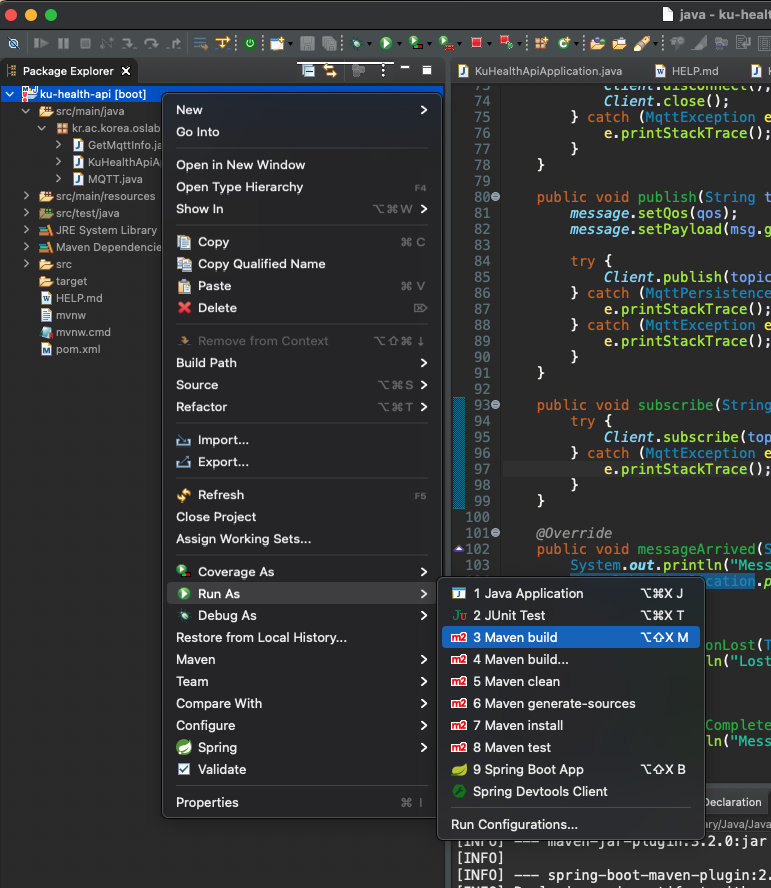Click Close Project in context menu
The width and height of the screenshot is (771, 888).
point(301,516)
